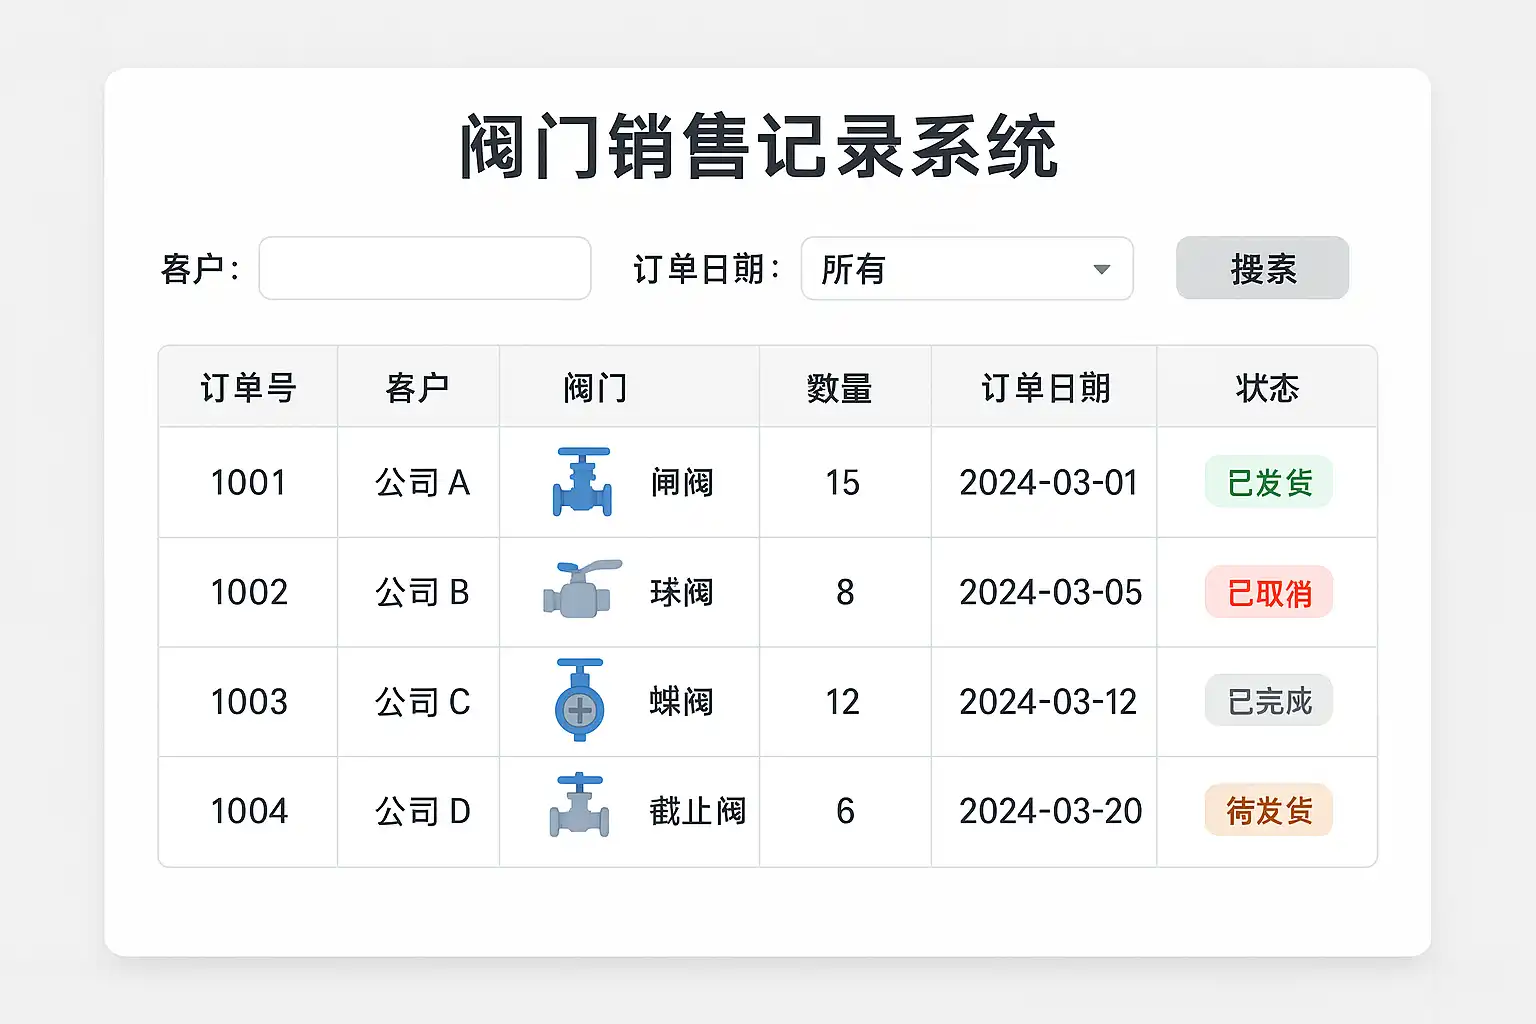This screenshot has height=1024, width=1536.
Task: Click the globe valve icon for 截止阀
Action: tap(579, 806)
